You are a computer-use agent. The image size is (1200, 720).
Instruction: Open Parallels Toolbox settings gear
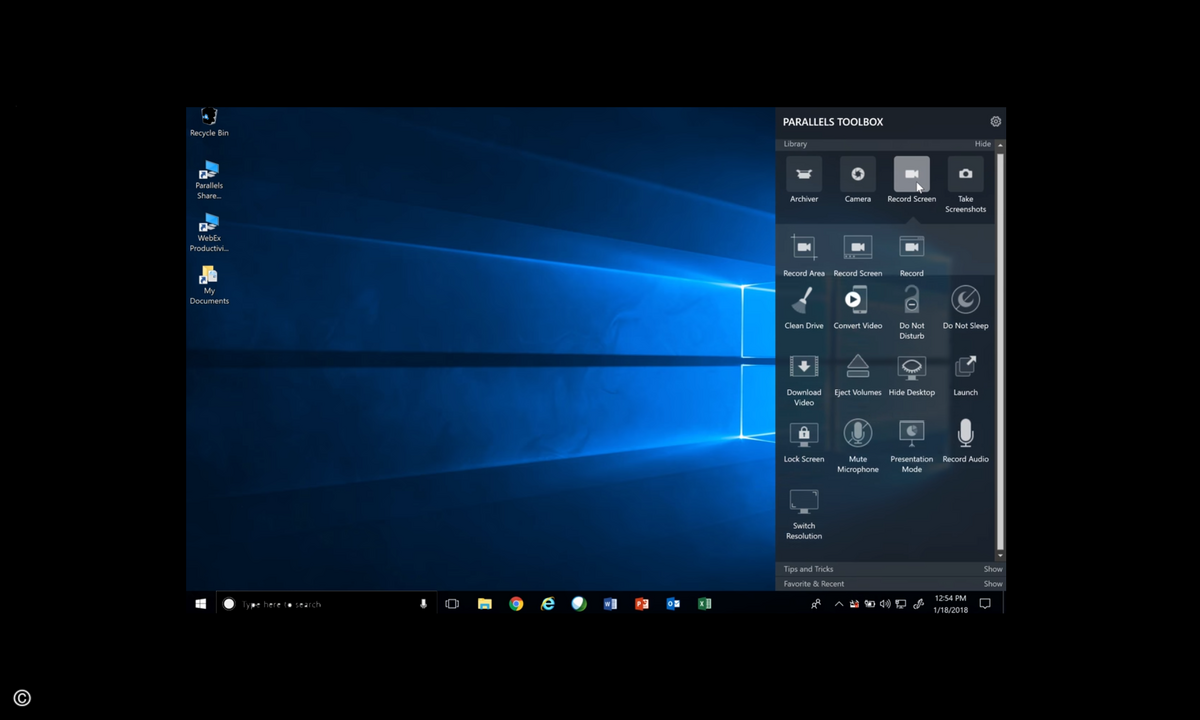pos(995,121)
